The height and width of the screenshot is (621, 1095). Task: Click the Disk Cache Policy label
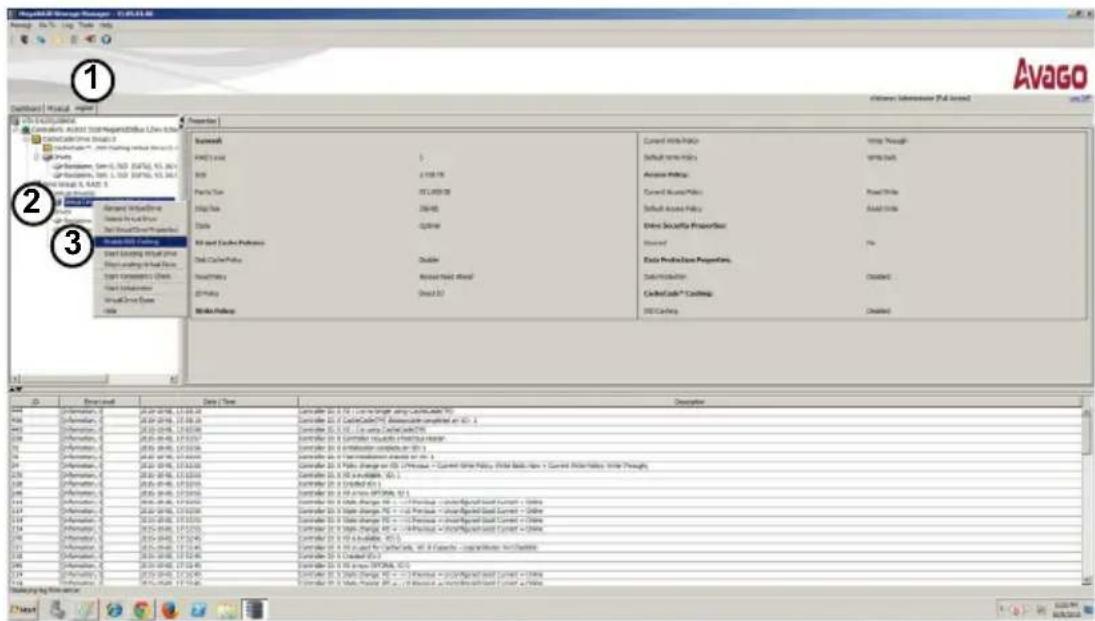coord(219,260)
